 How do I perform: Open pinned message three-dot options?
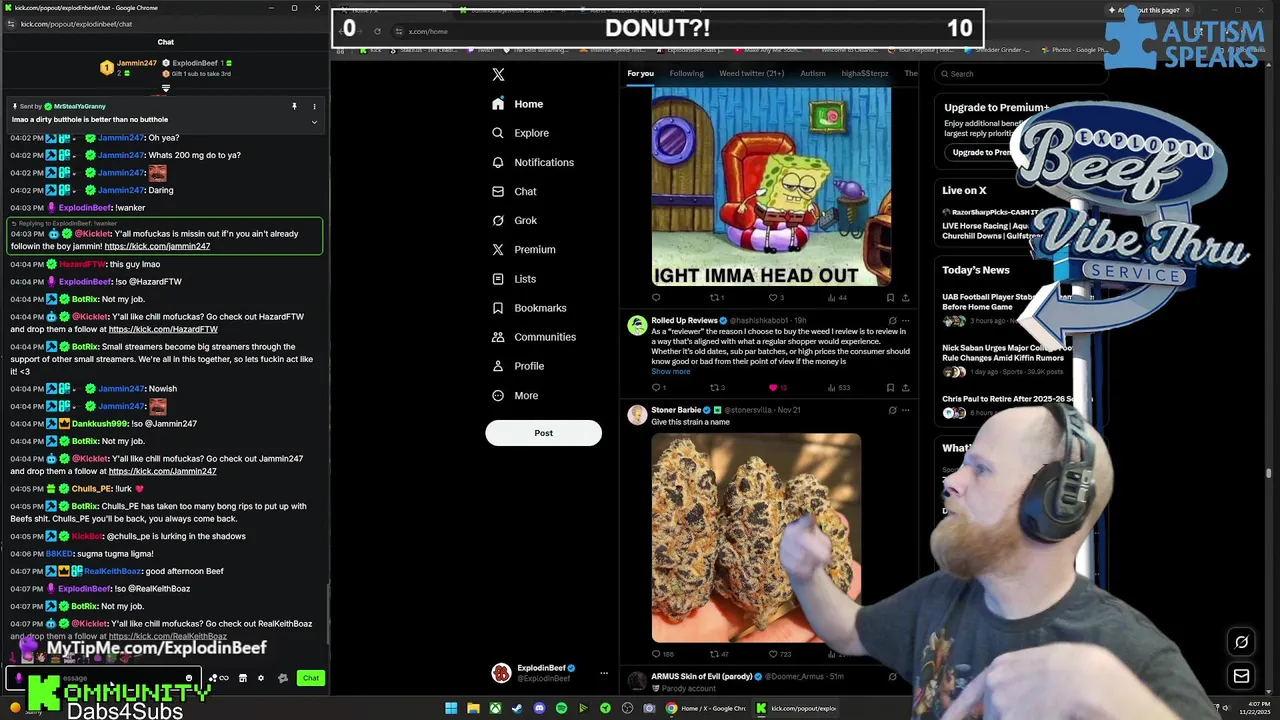click(314, 106)
